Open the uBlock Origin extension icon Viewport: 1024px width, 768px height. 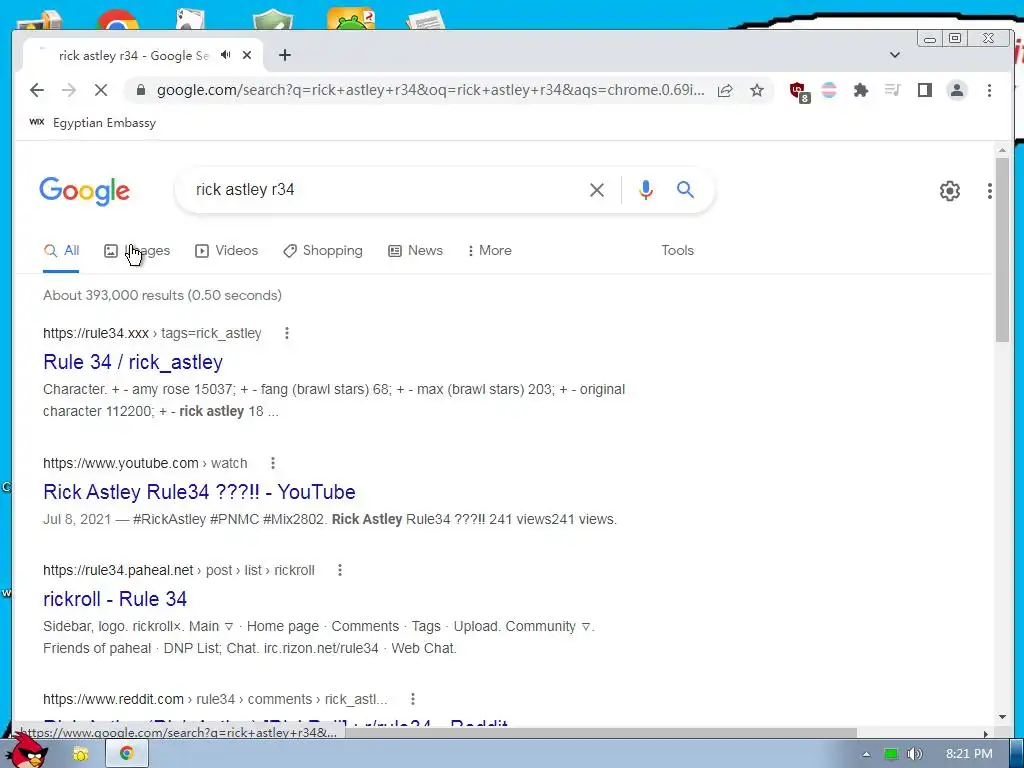point(799,91)
